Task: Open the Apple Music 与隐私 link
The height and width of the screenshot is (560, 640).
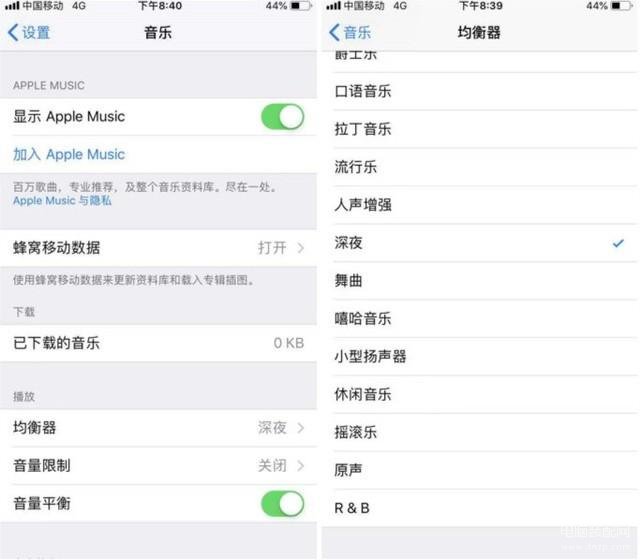Action: click(x=62, y=200)
